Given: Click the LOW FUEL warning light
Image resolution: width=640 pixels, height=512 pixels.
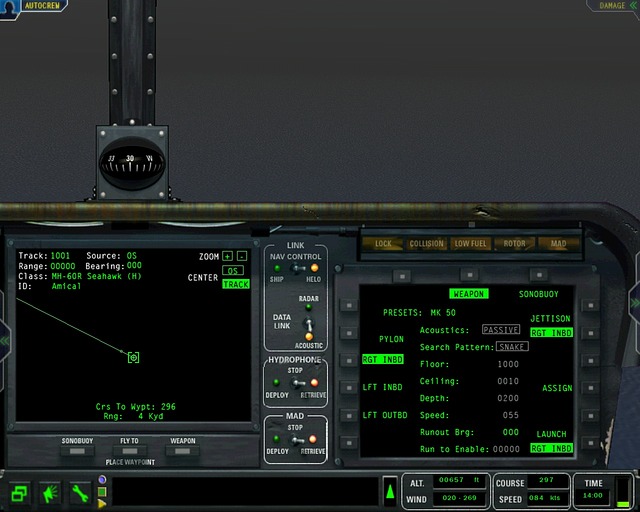Looking at the screenshot, I should [470, 244].
